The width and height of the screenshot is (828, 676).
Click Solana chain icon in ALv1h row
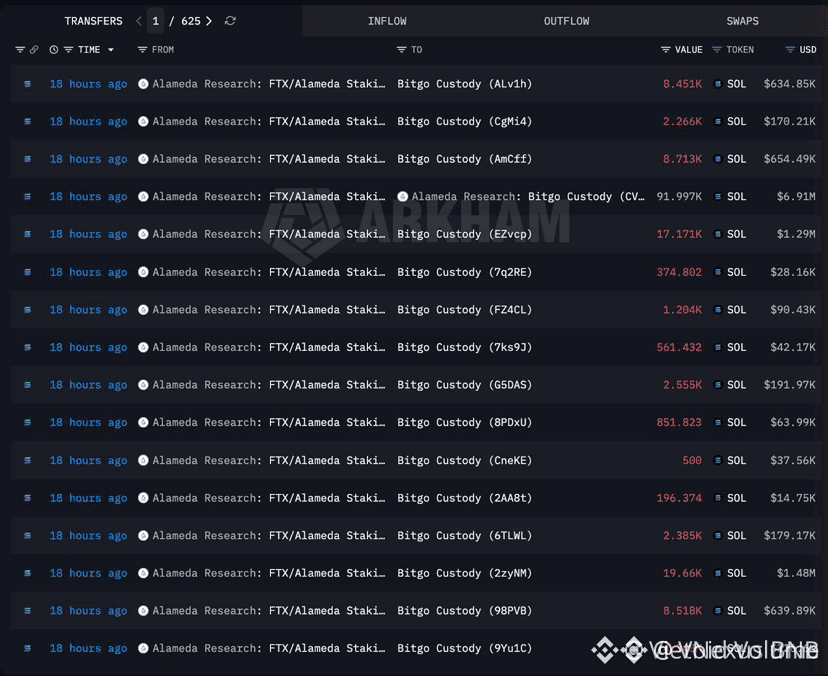pyautogui.click(x=27, y=84)
